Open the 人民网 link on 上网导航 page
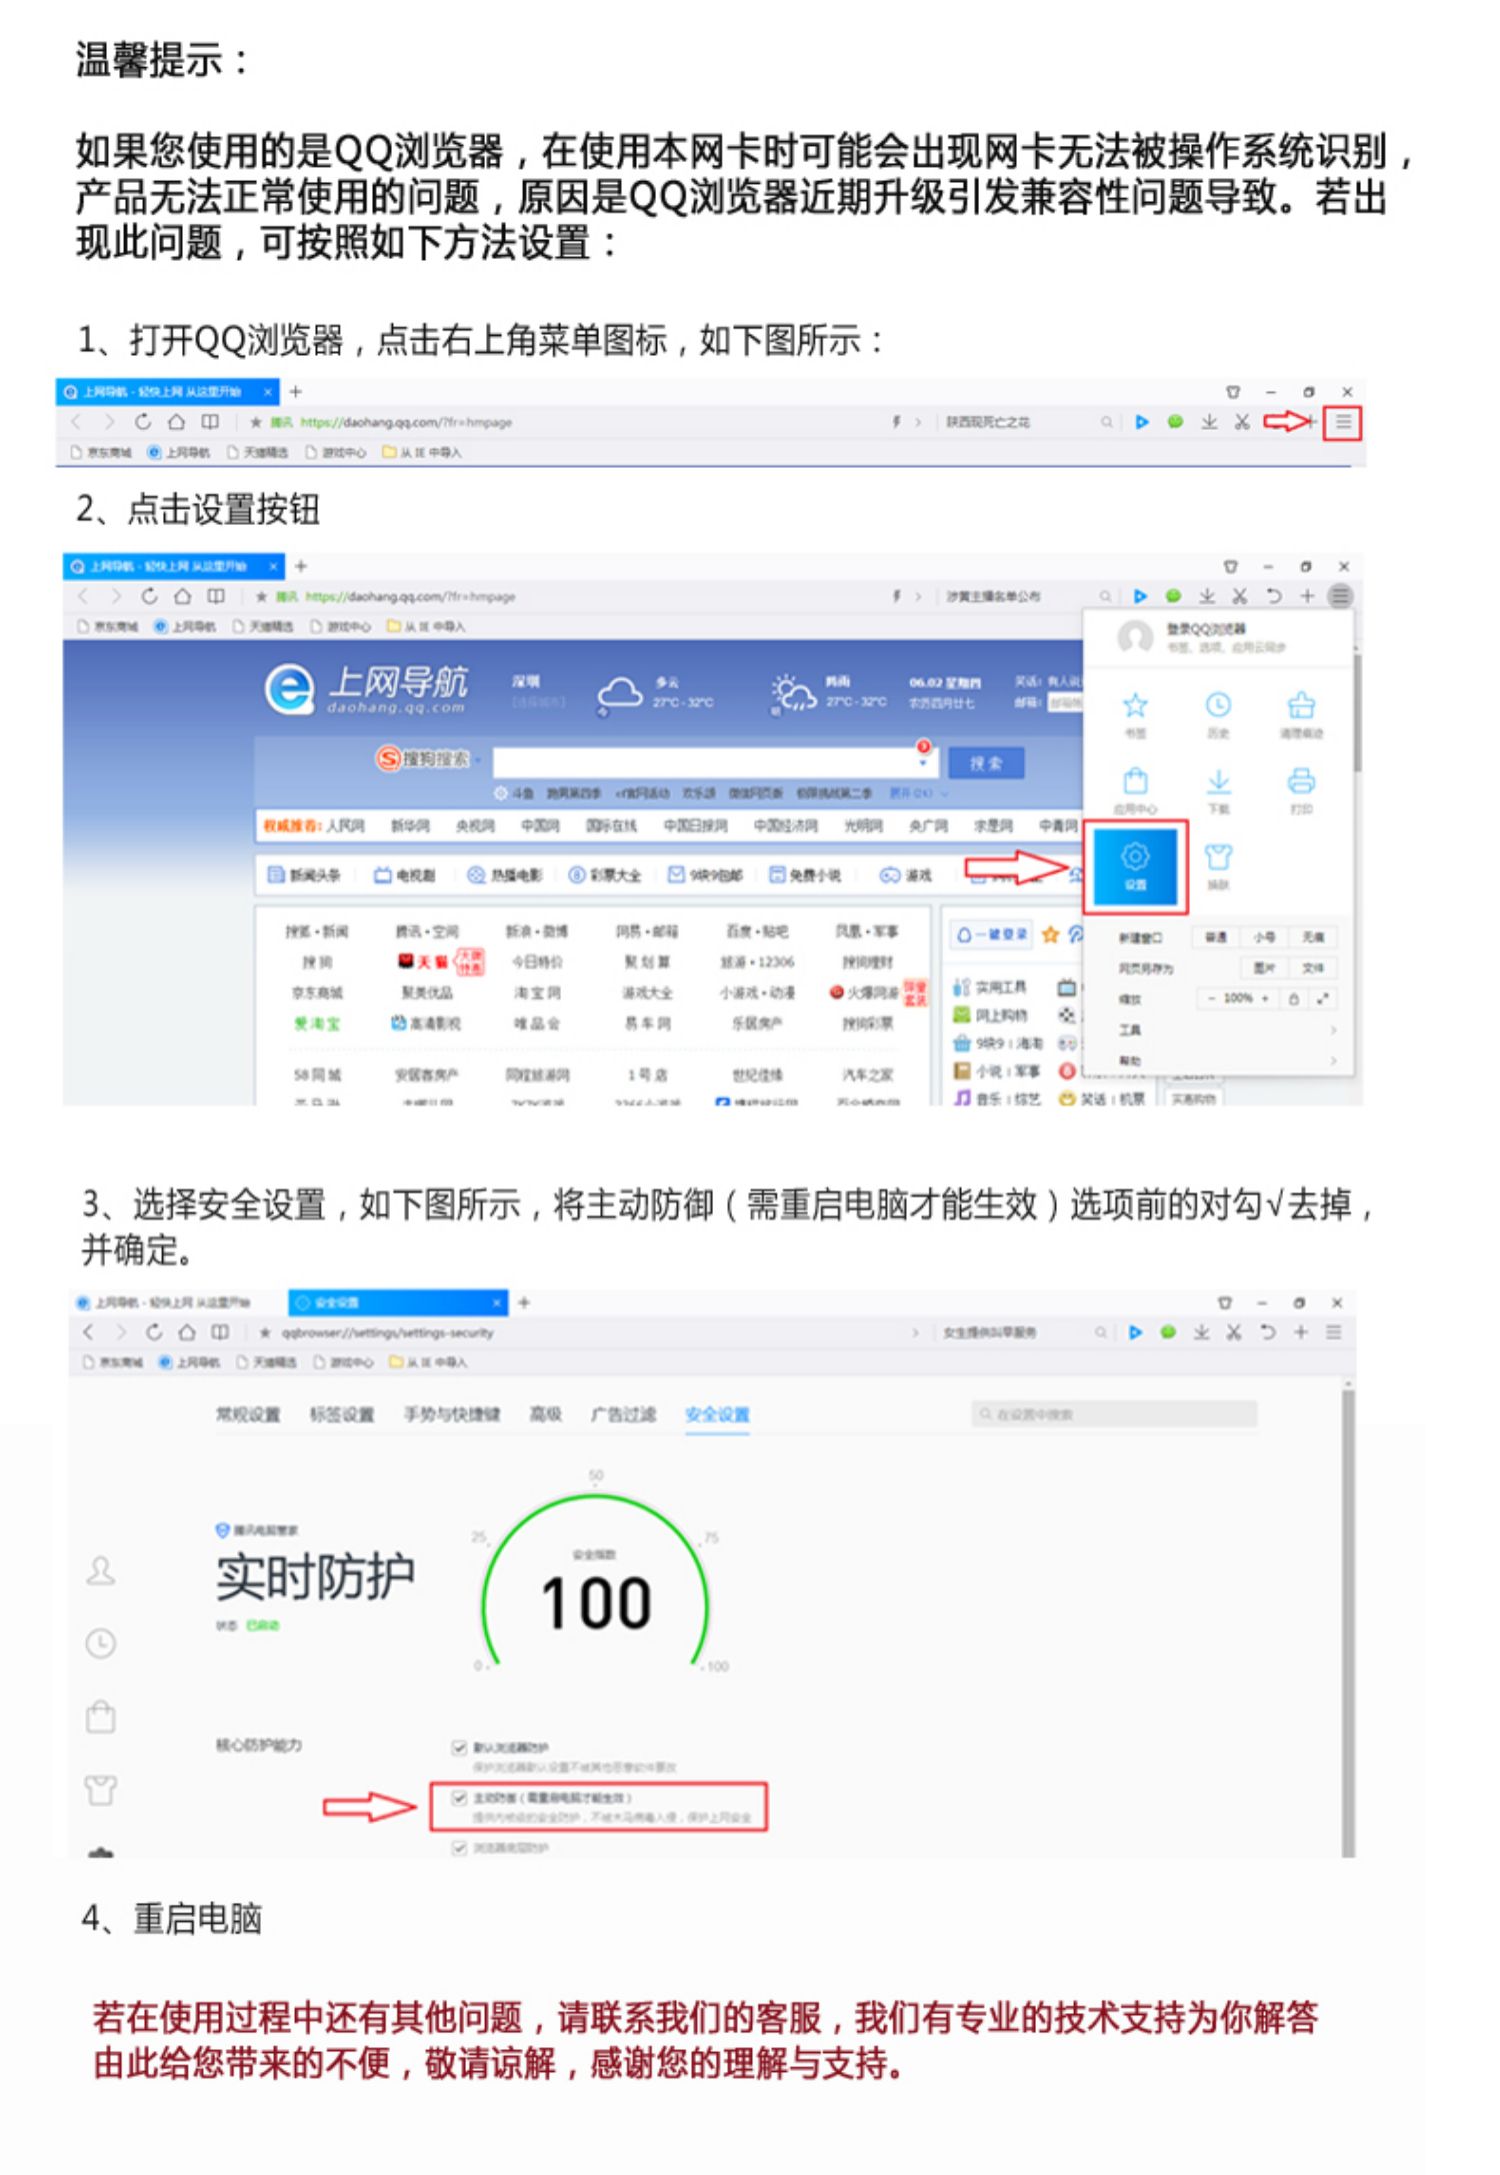The height and width of the screenshot is (2175, 1500). 345,825
